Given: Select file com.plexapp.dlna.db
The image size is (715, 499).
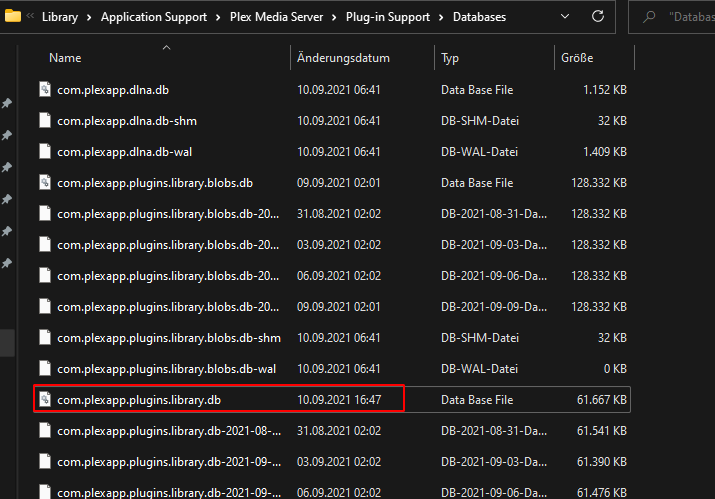Looking at the screenshot, I should (x=113, y=90).
